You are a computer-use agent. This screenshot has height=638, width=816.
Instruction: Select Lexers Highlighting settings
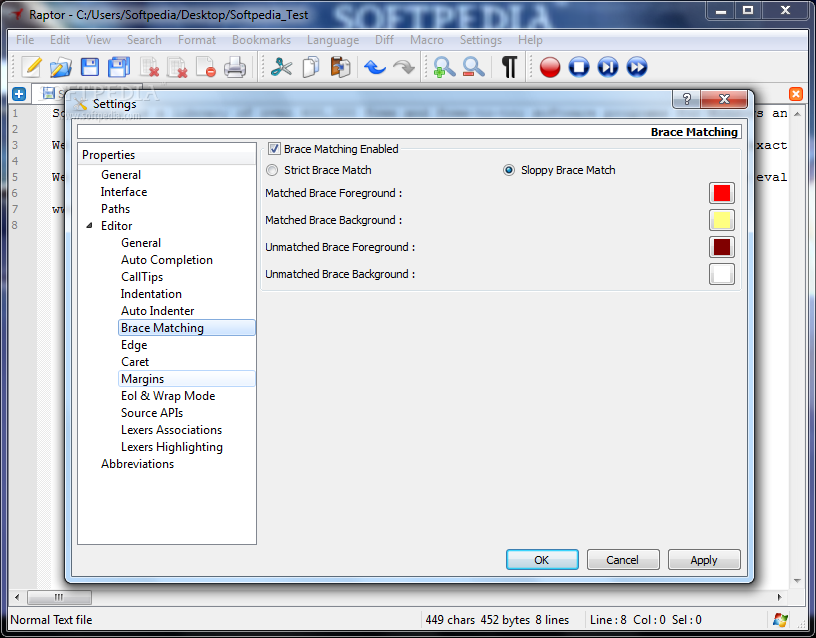172,447
